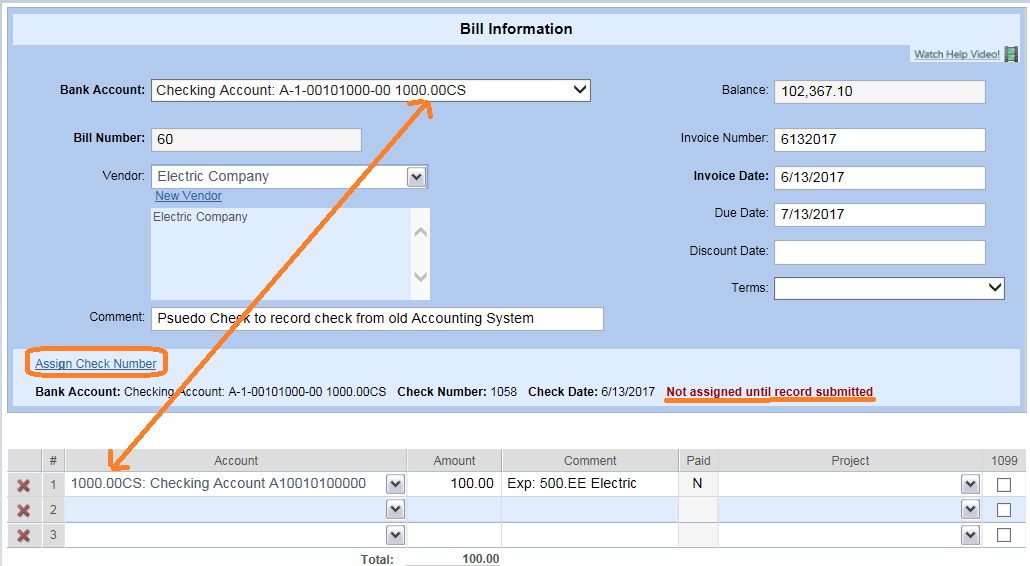The image size is (1030, 566).
Task: Click the Assign Check Number link
Action: click(x=96, y=363)
